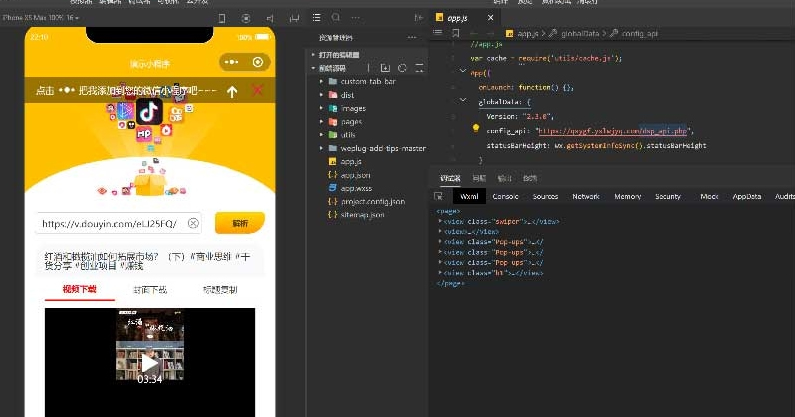Click the config_api URL in the code
Screen dimensions: 795x417
[613, 131]
